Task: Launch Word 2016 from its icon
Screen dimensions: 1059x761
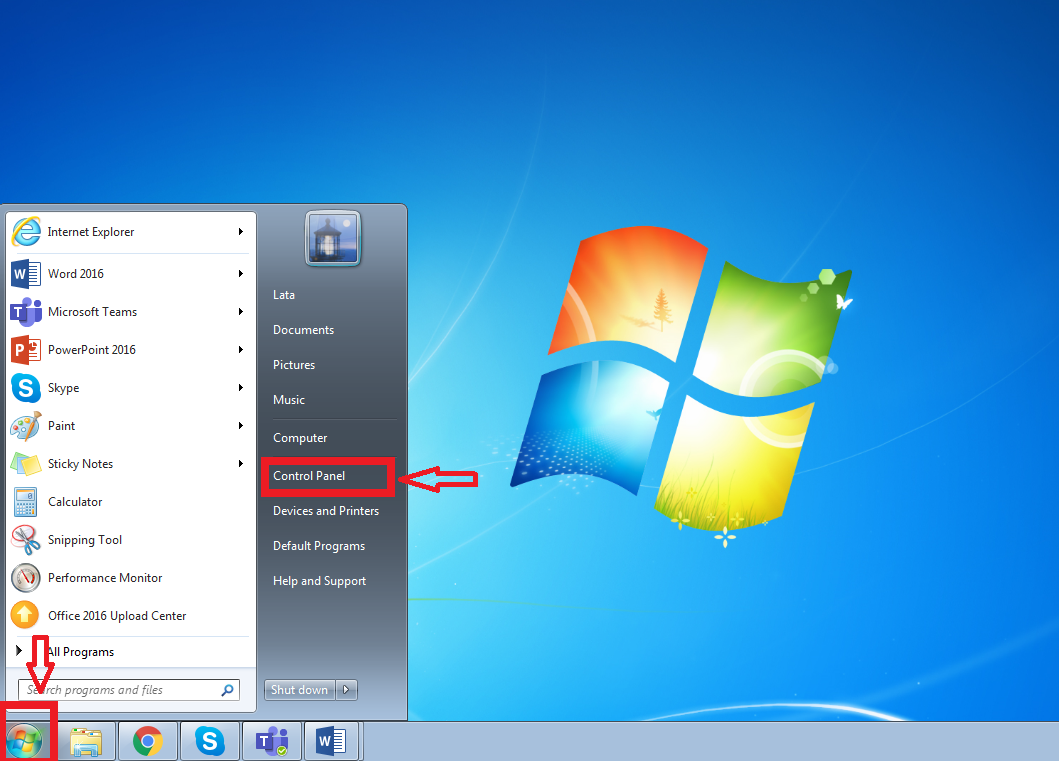Action: click(x=26, y=273)
